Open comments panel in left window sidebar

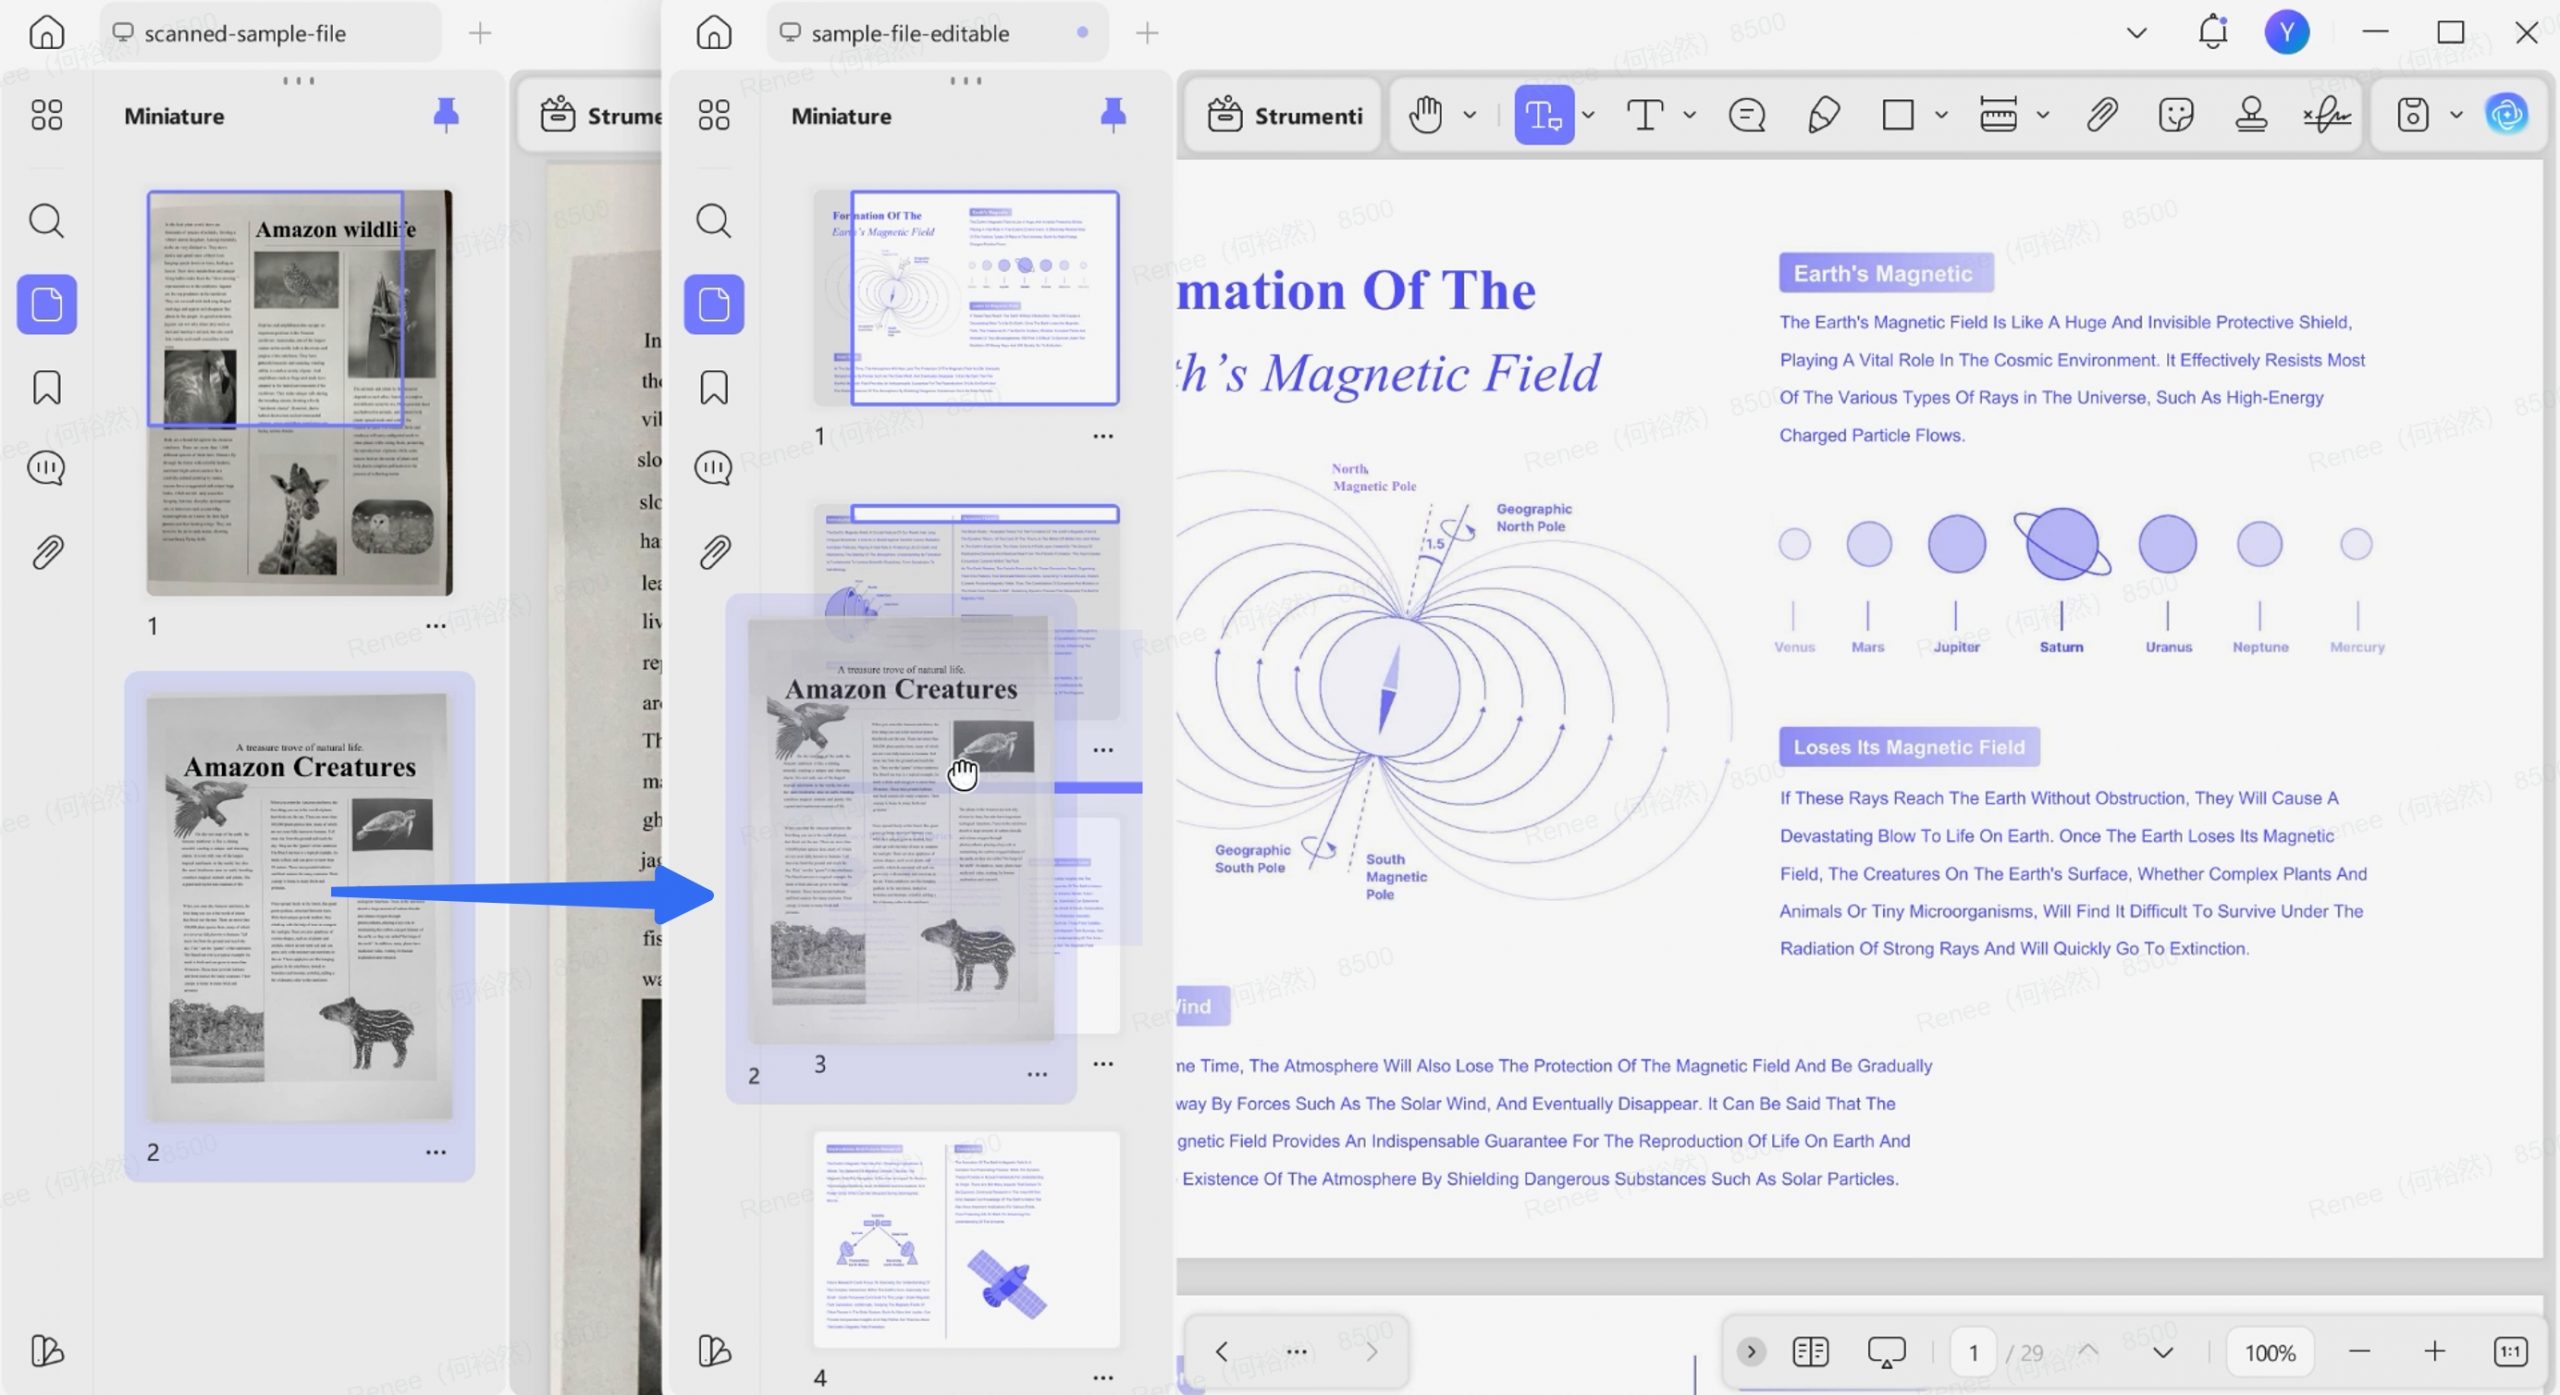point(47,468)
